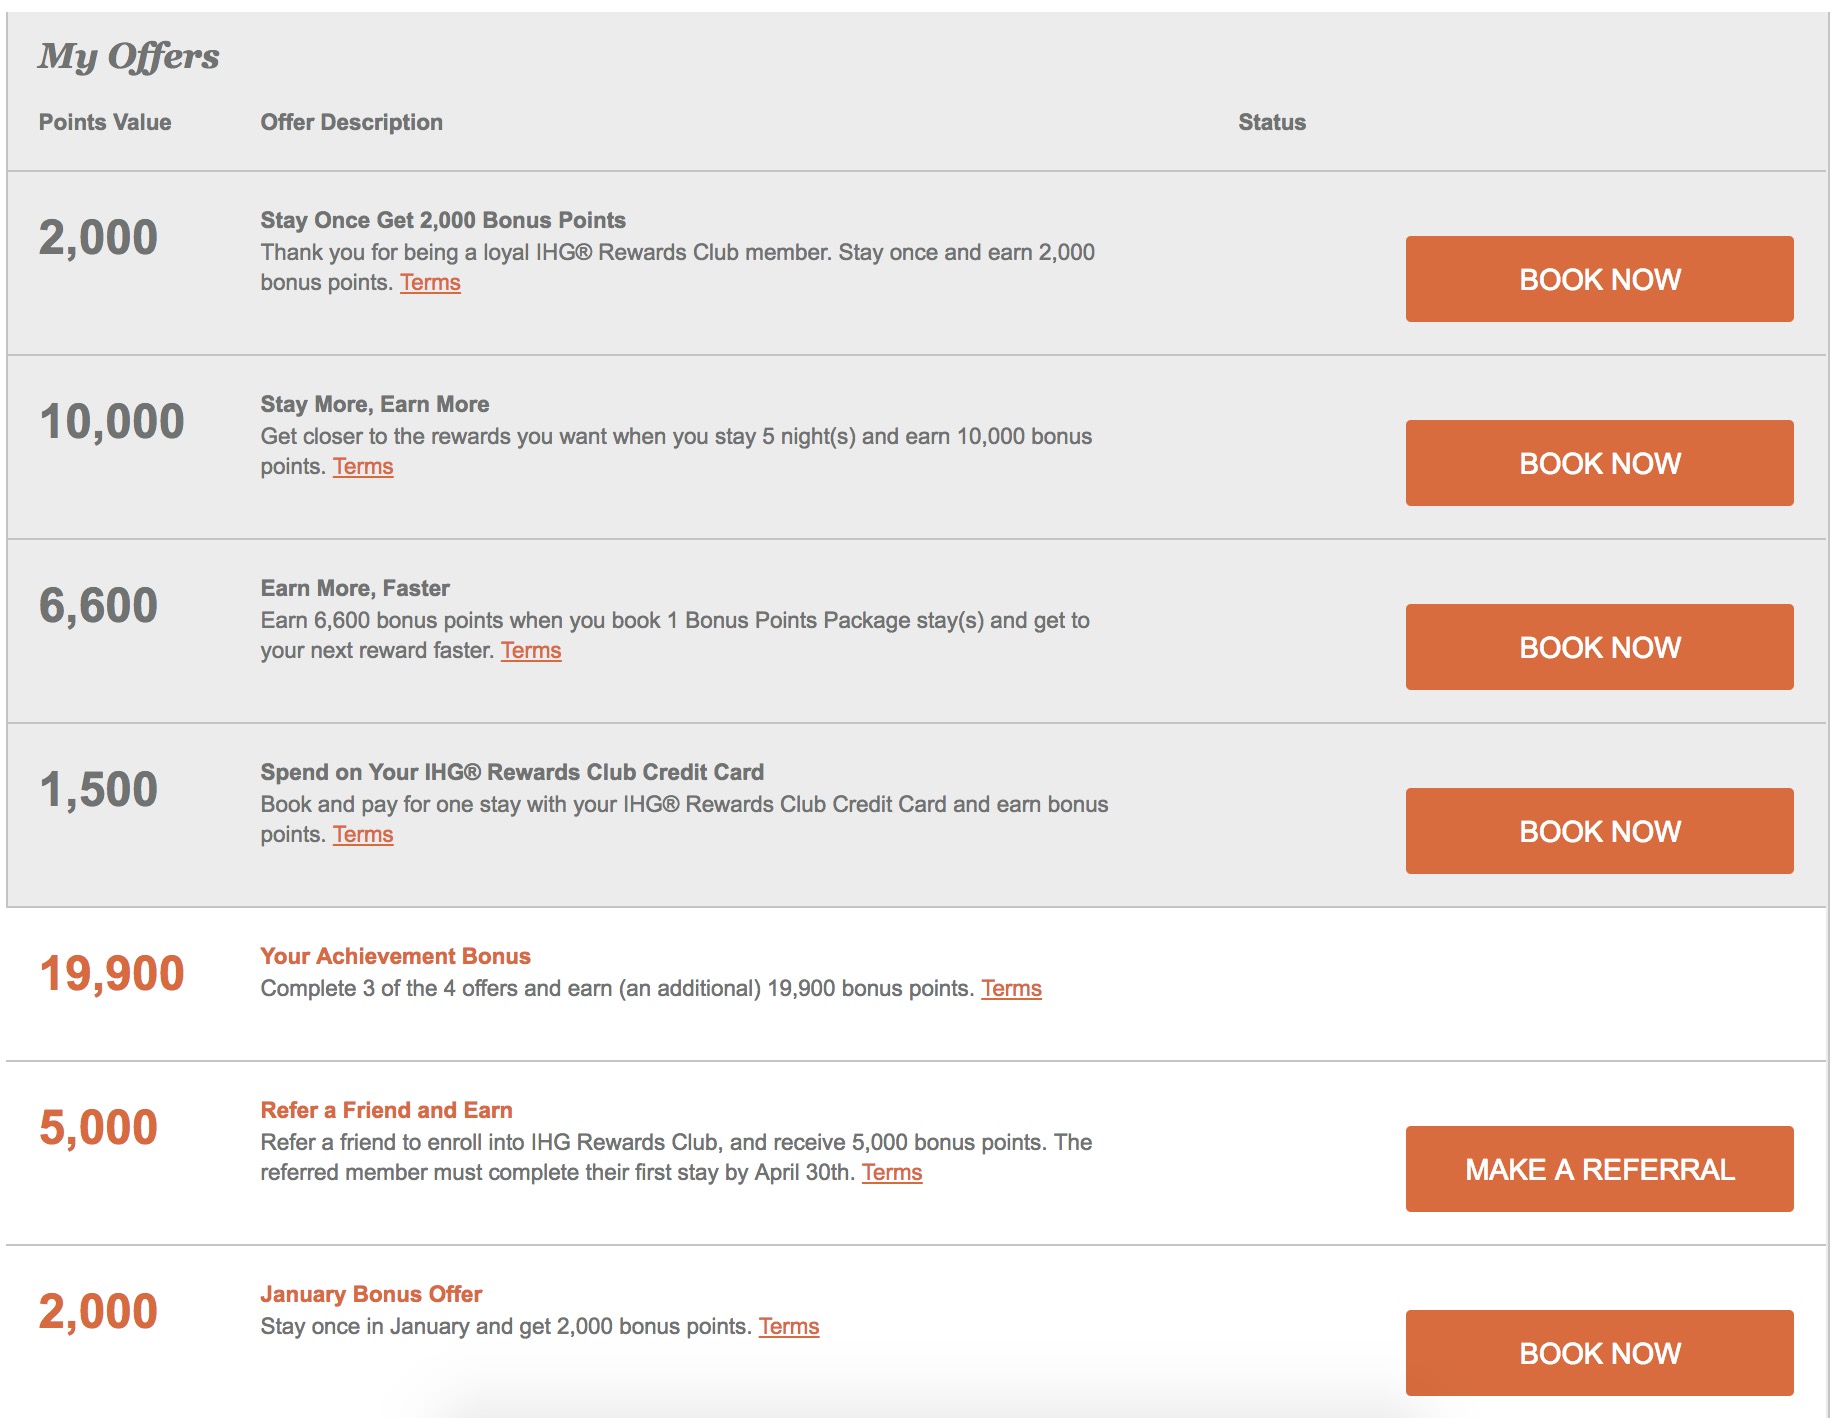Book the January Bonus Offer

pyautogui.click(x=1598, y=1353)
